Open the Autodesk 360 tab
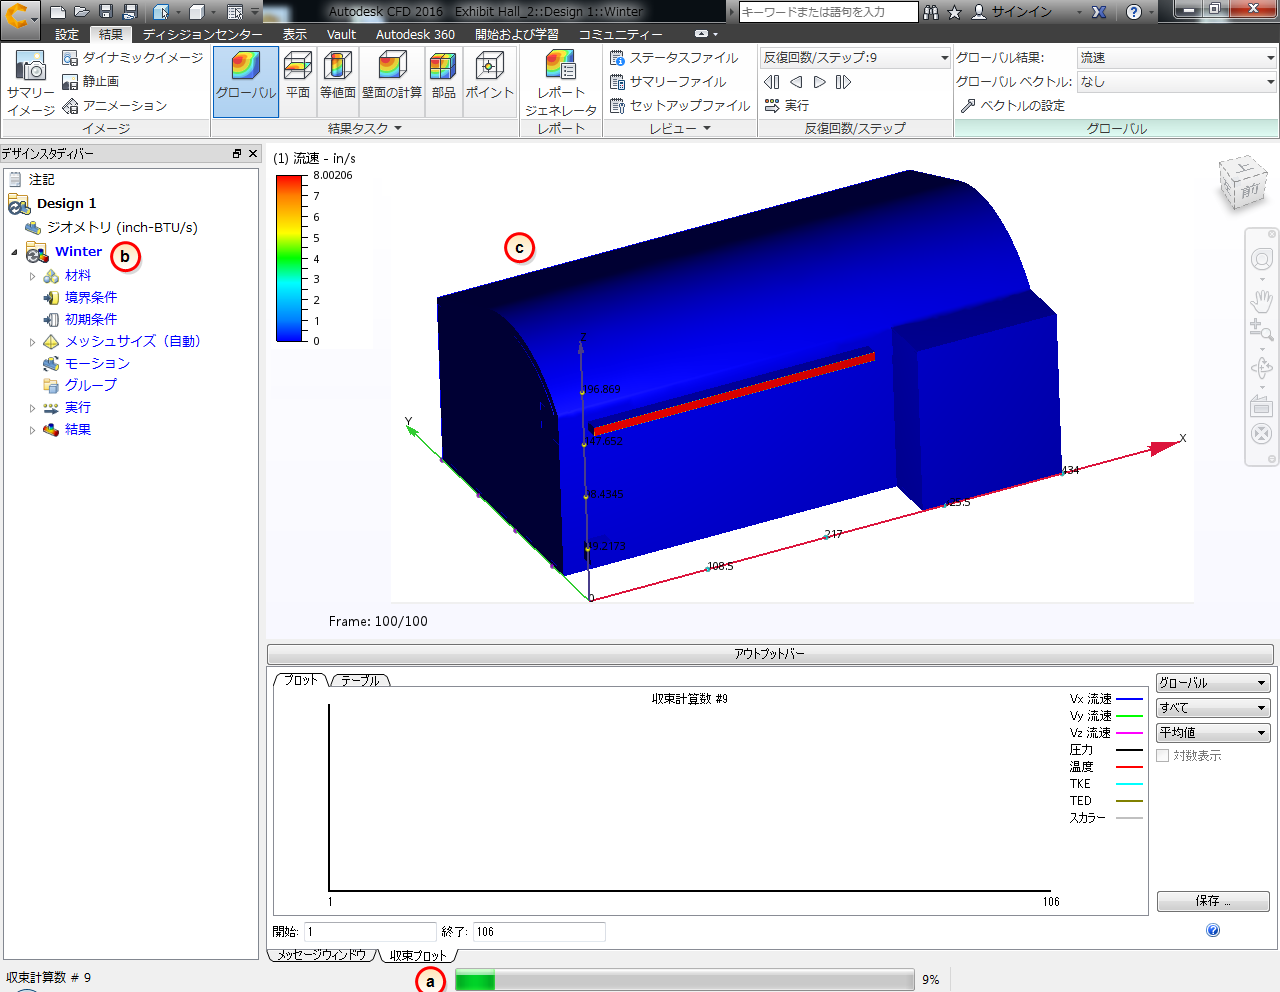Screen dimensions: 1280x992 [415, 34]
